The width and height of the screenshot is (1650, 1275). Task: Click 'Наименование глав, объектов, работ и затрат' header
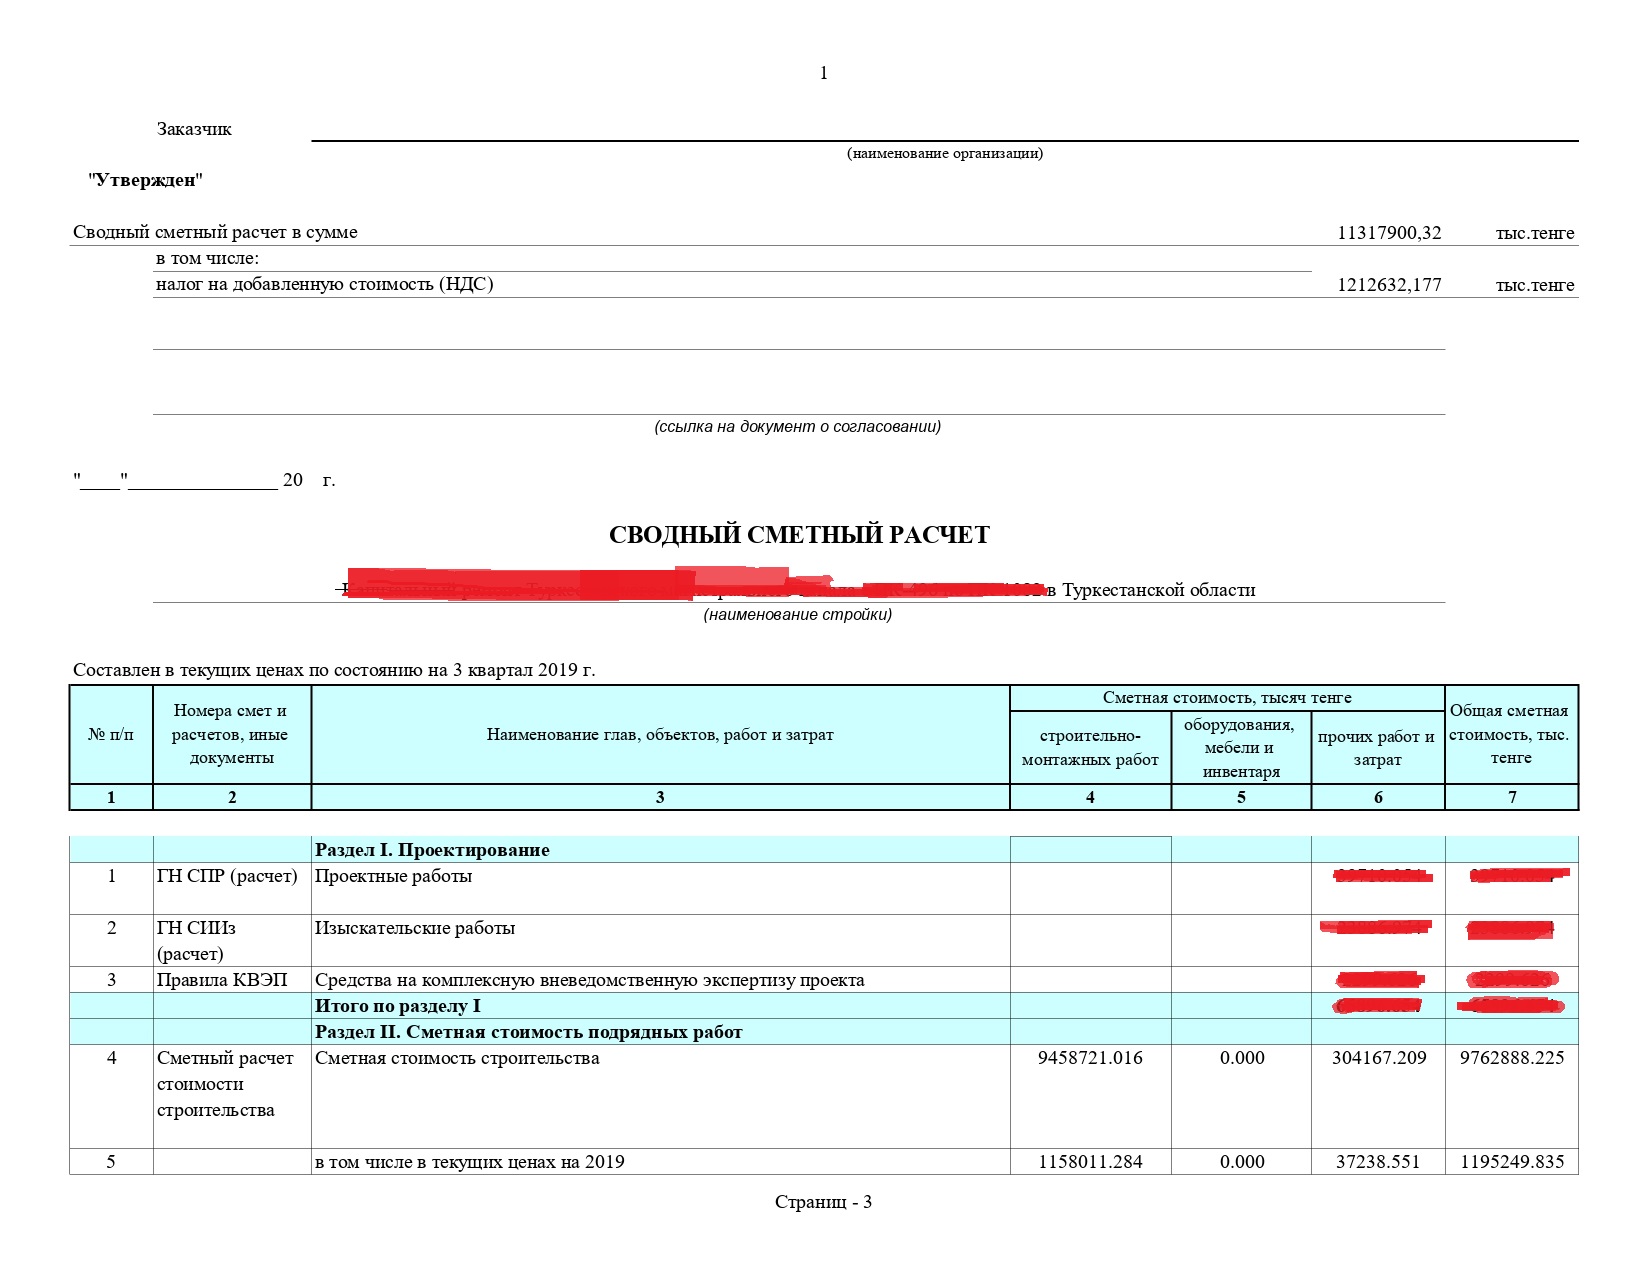click(660, 735)
